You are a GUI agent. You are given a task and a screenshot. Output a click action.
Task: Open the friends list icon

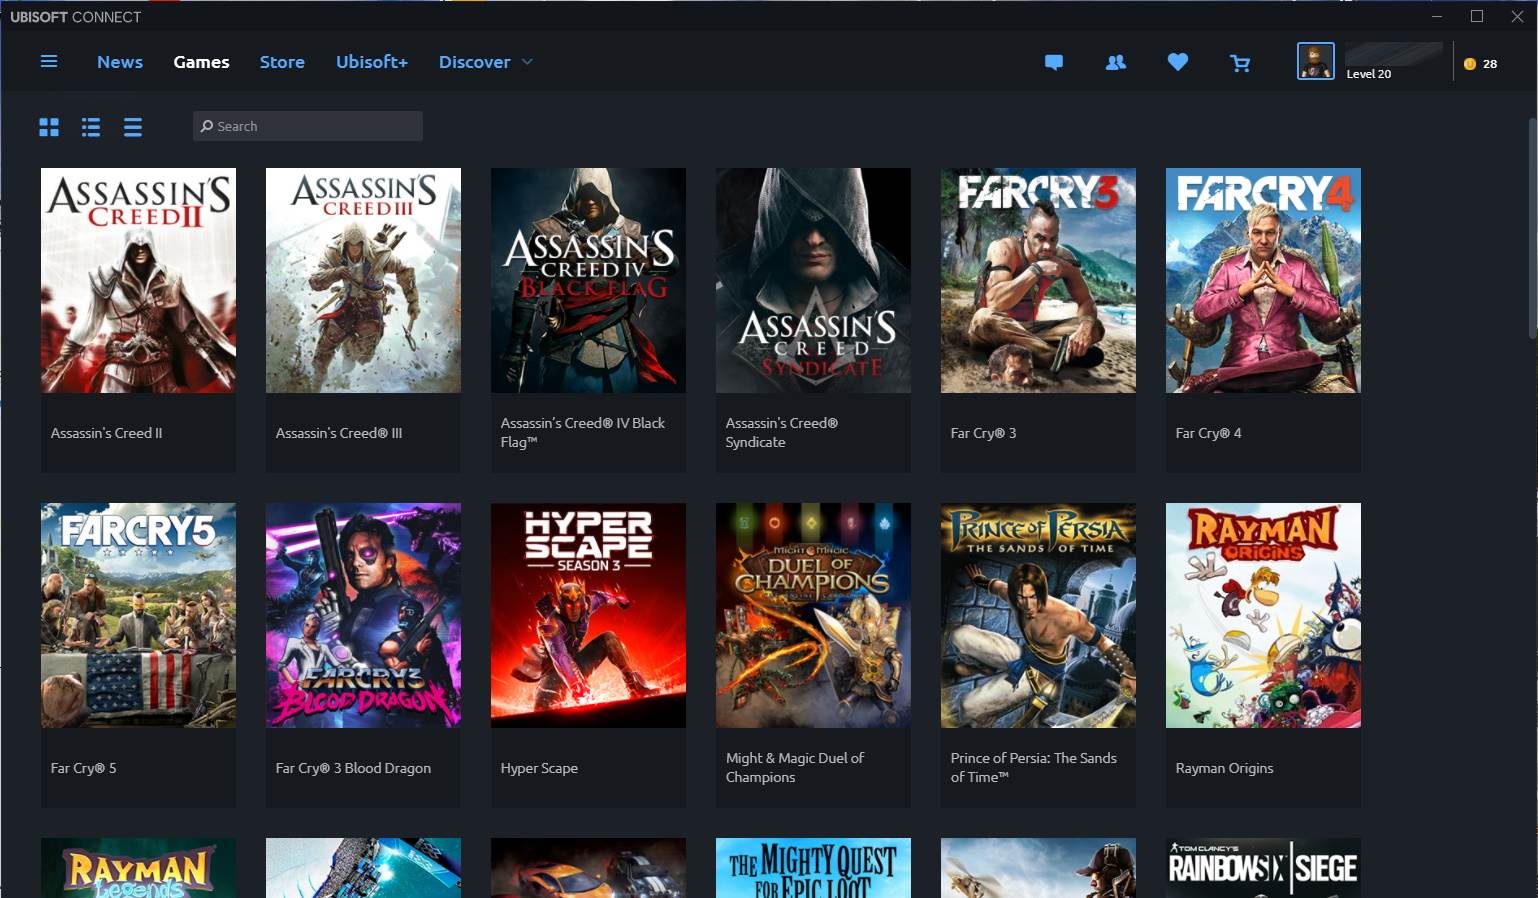point(1116,62)
